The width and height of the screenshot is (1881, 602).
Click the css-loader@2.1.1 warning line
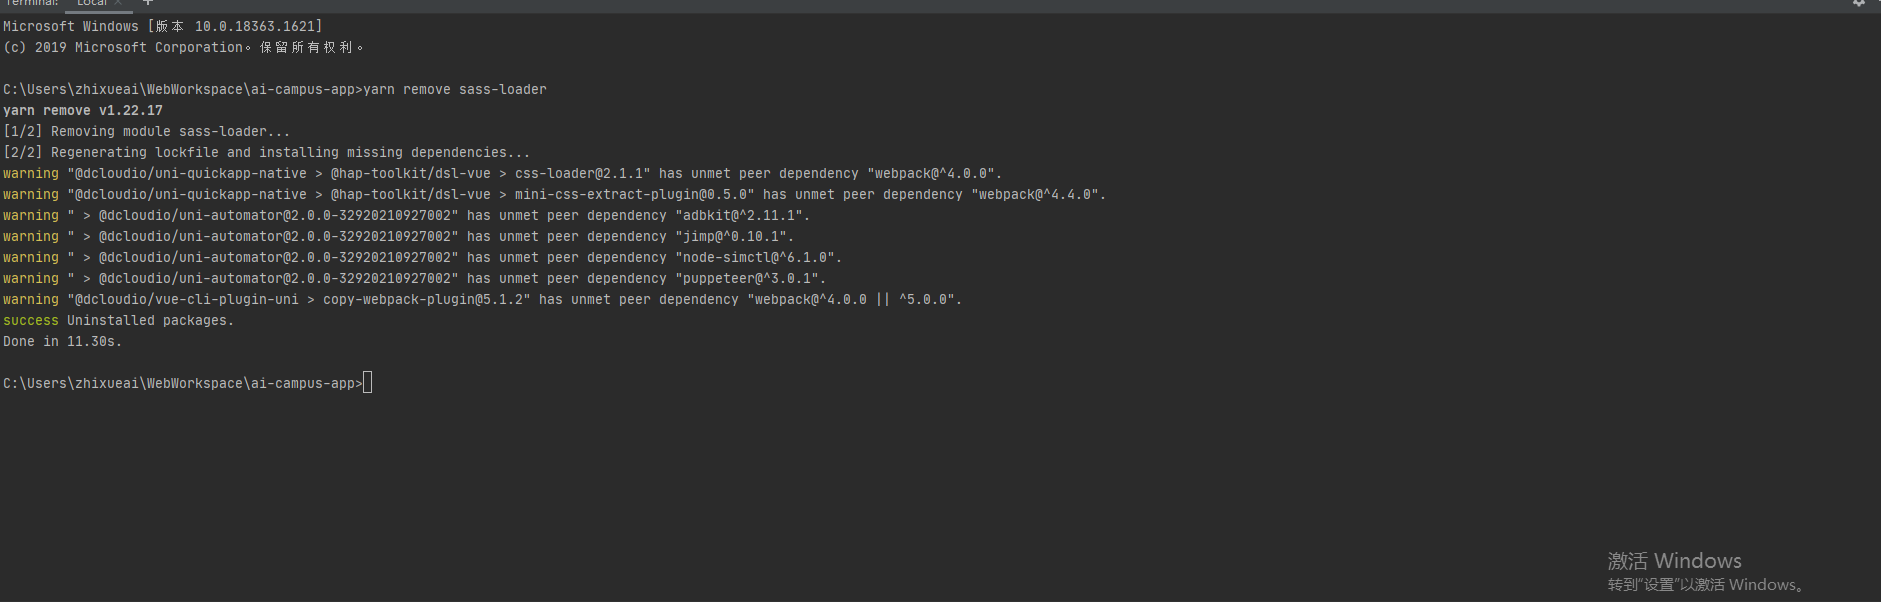pos(500,173)
